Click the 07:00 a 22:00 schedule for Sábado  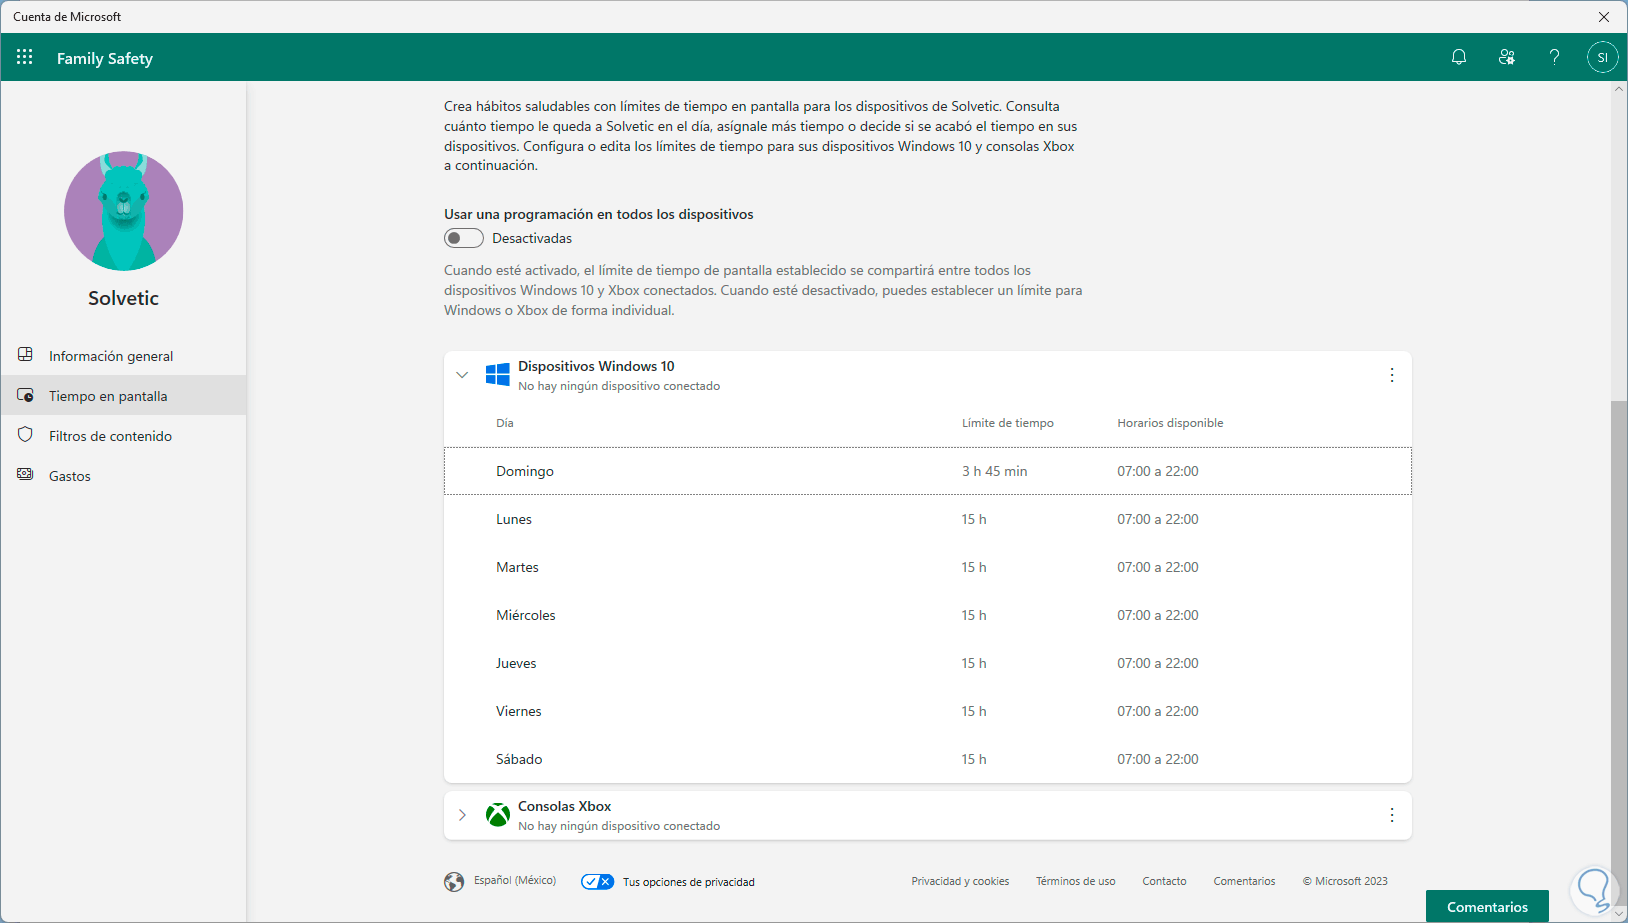tap(1158, 759)
